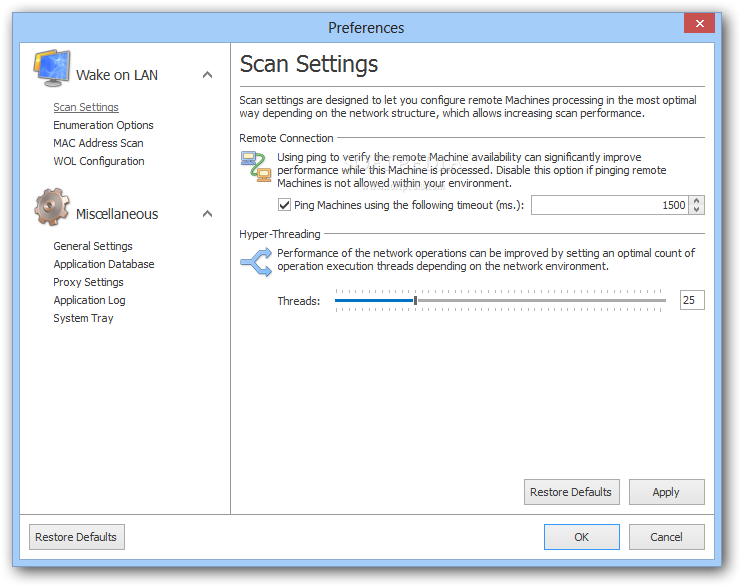Click the Hyper-Threading group label

coord(280,234)
